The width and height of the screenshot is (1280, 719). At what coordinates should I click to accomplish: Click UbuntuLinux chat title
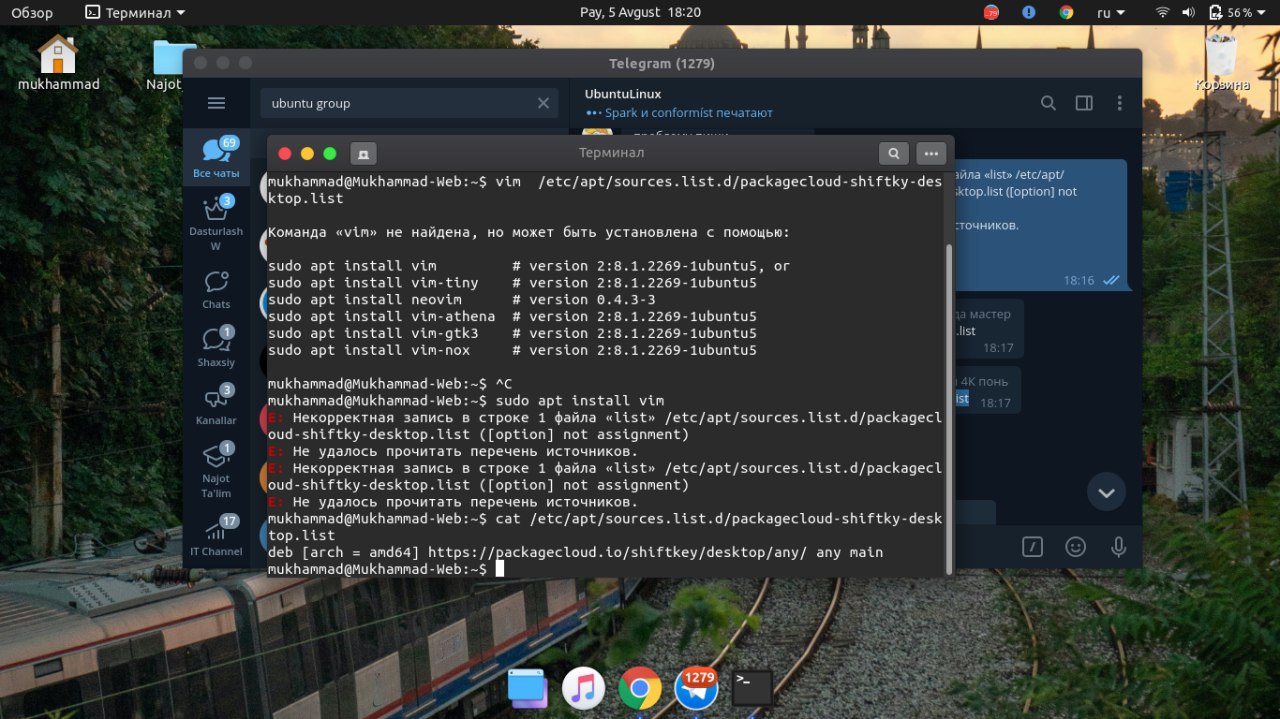pyautogui.click(x=623, y=94)
